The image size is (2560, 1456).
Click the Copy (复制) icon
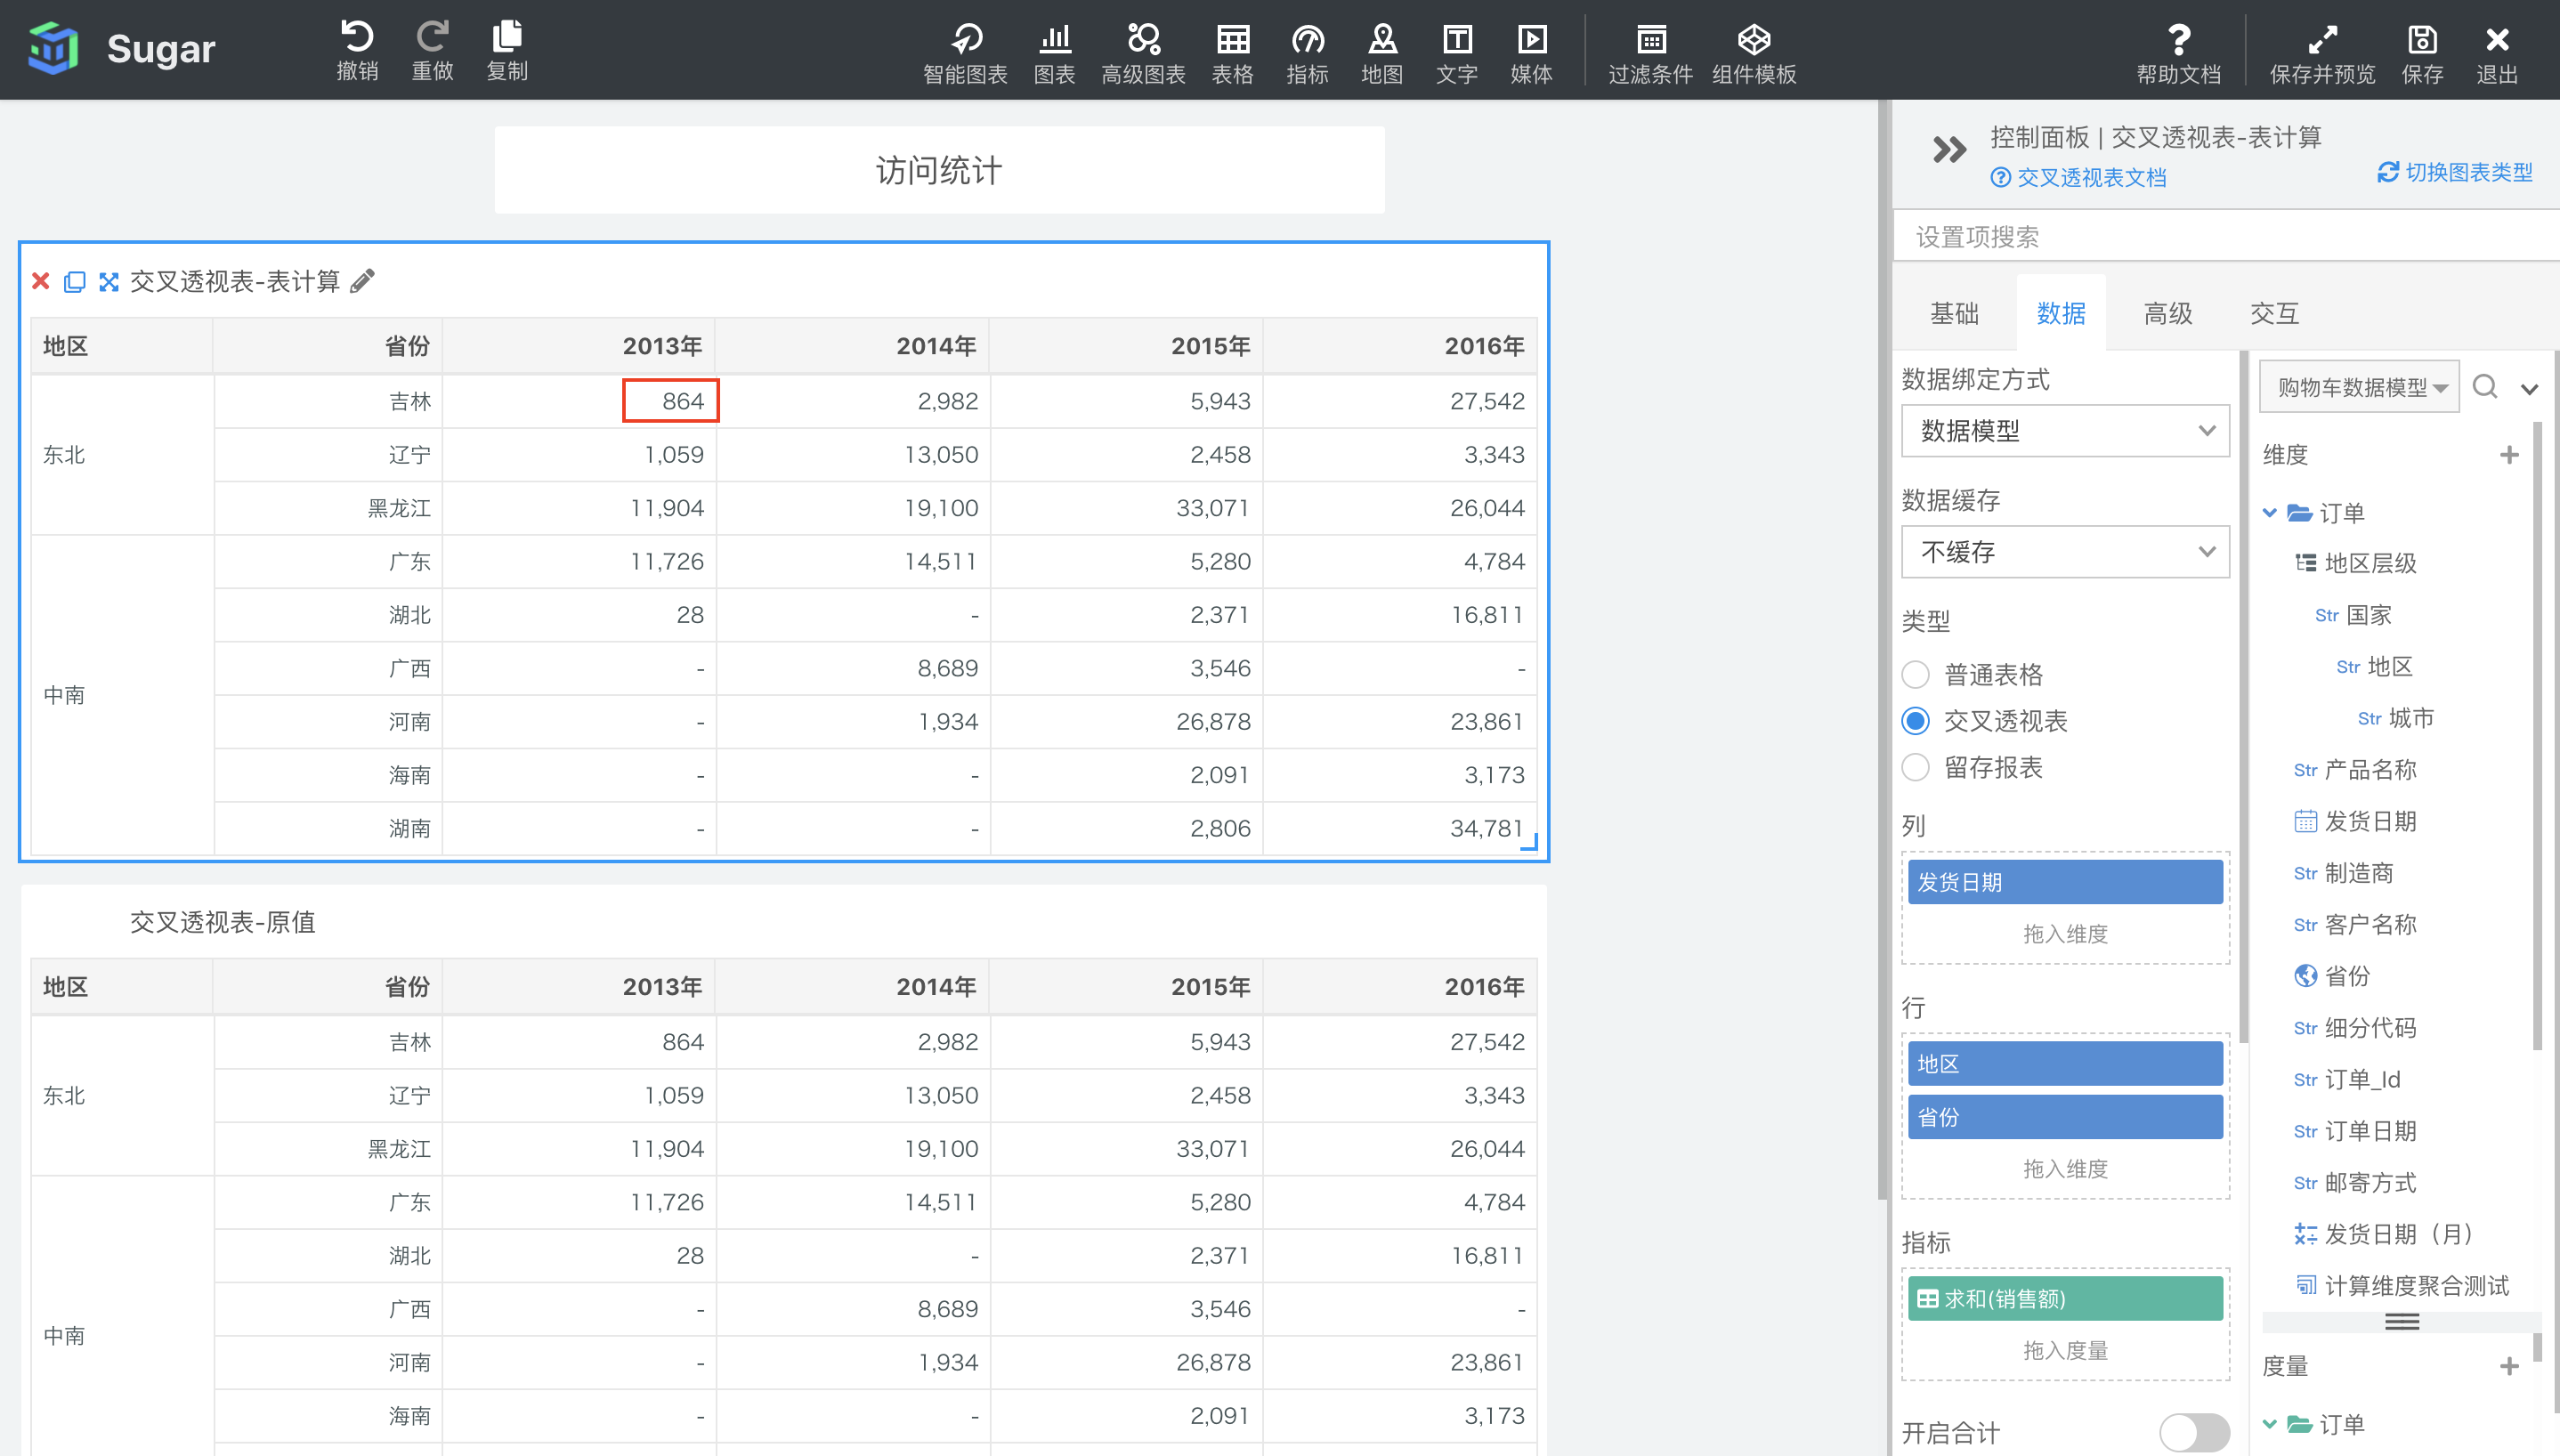507,49
